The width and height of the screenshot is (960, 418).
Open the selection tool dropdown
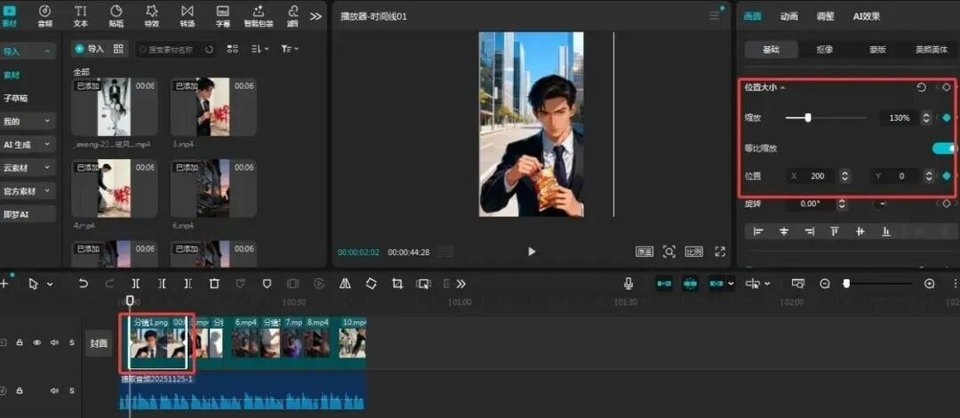[50, 284]
